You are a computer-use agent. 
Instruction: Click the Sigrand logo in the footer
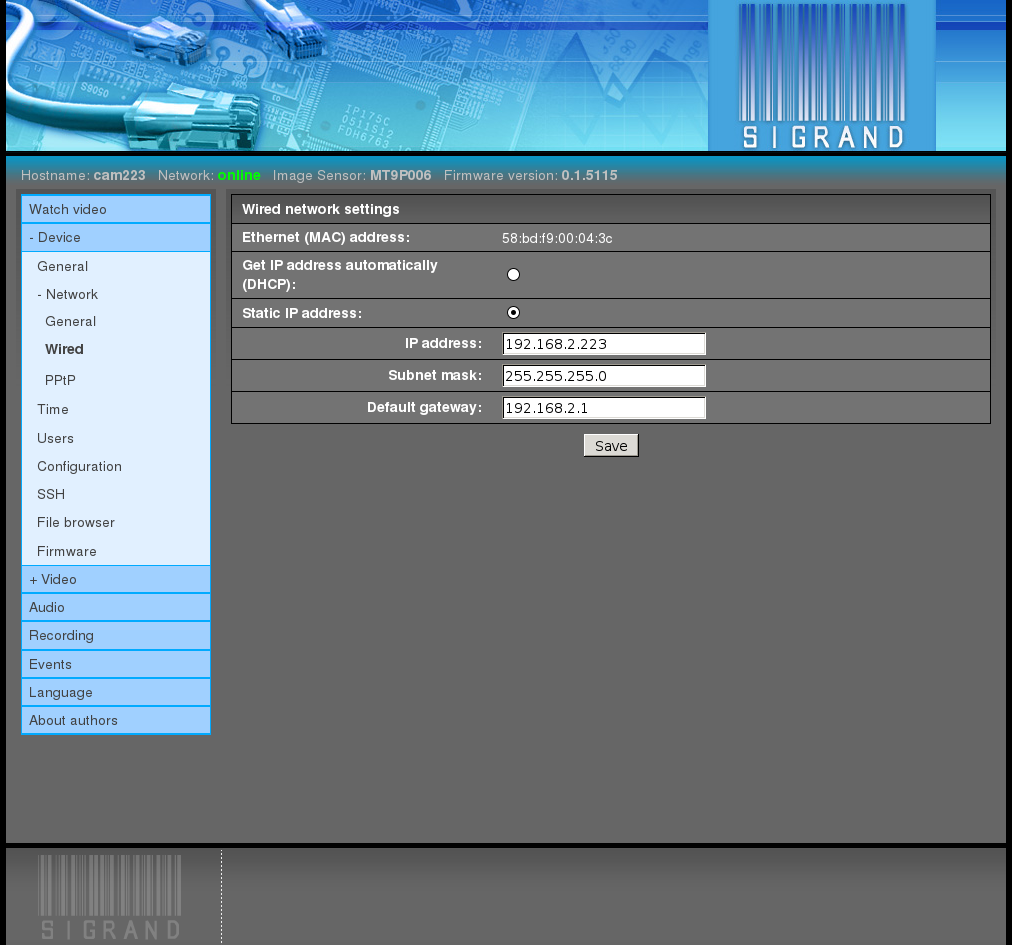pos(110,897)
